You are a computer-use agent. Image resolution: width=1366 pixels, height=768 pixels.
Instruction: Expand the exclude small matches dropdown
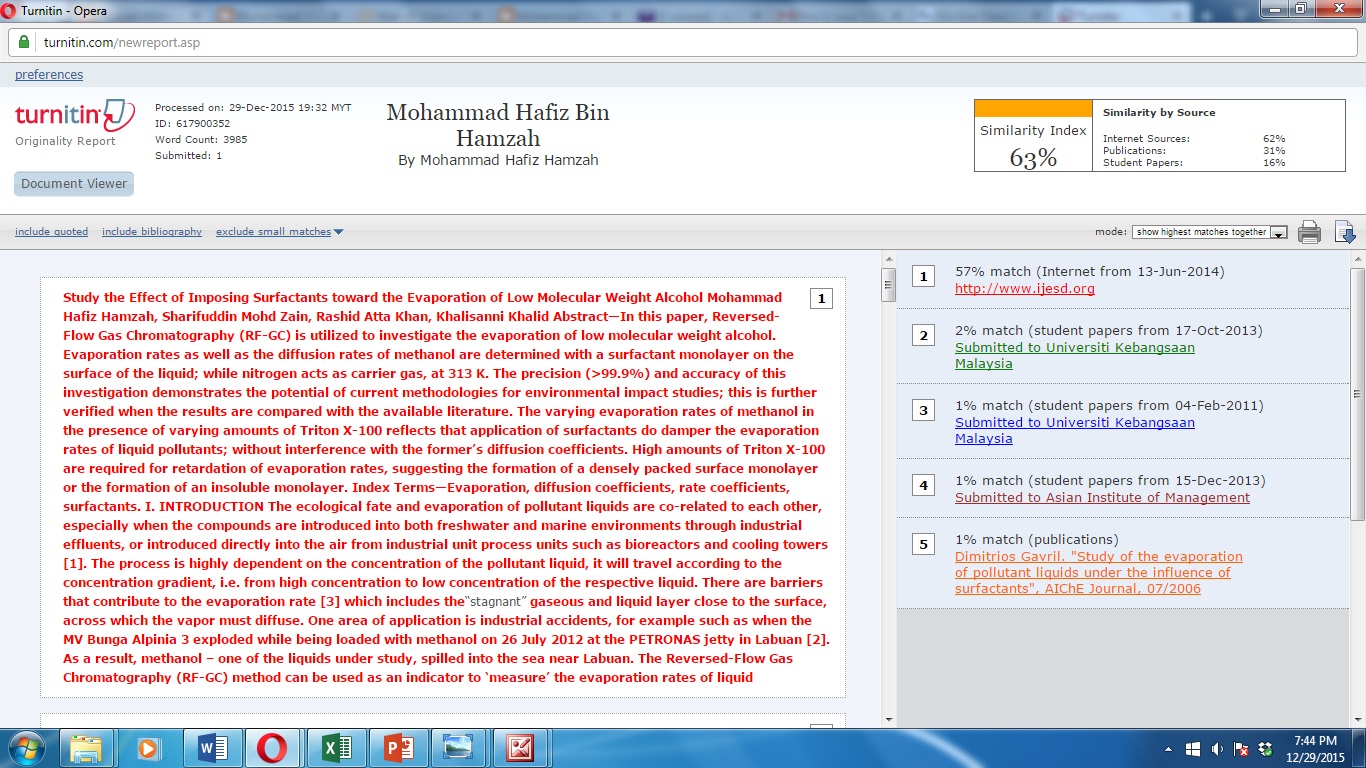(x=279, y=232)
